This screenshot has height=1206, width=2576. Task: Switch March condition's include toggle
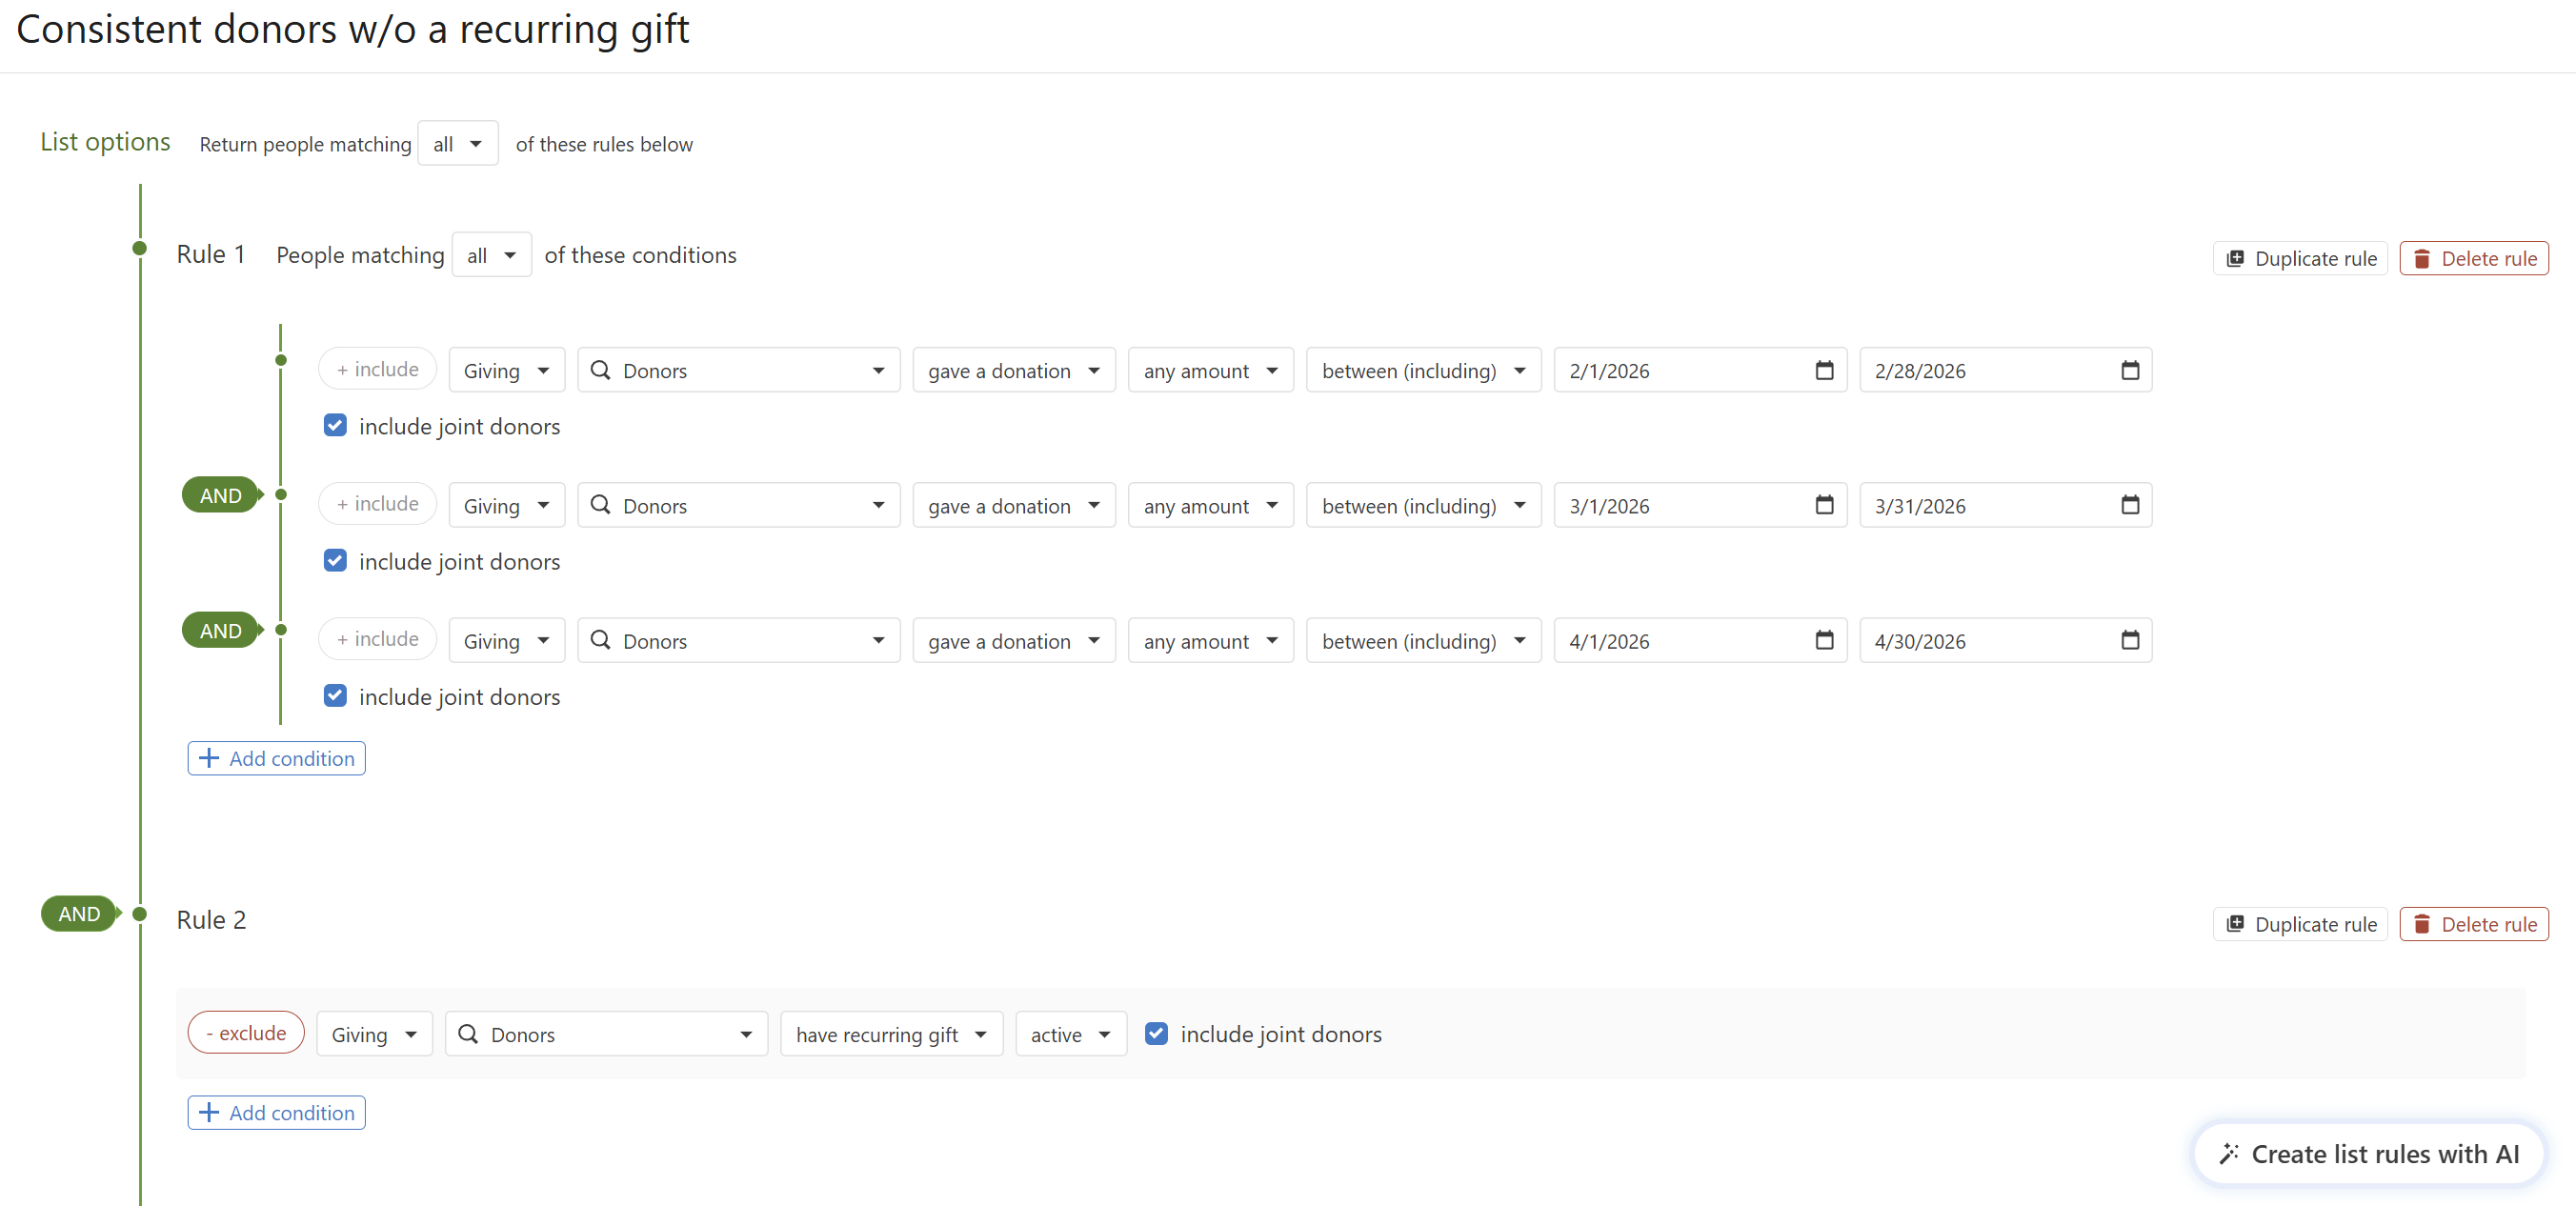[x=377, y=504]
